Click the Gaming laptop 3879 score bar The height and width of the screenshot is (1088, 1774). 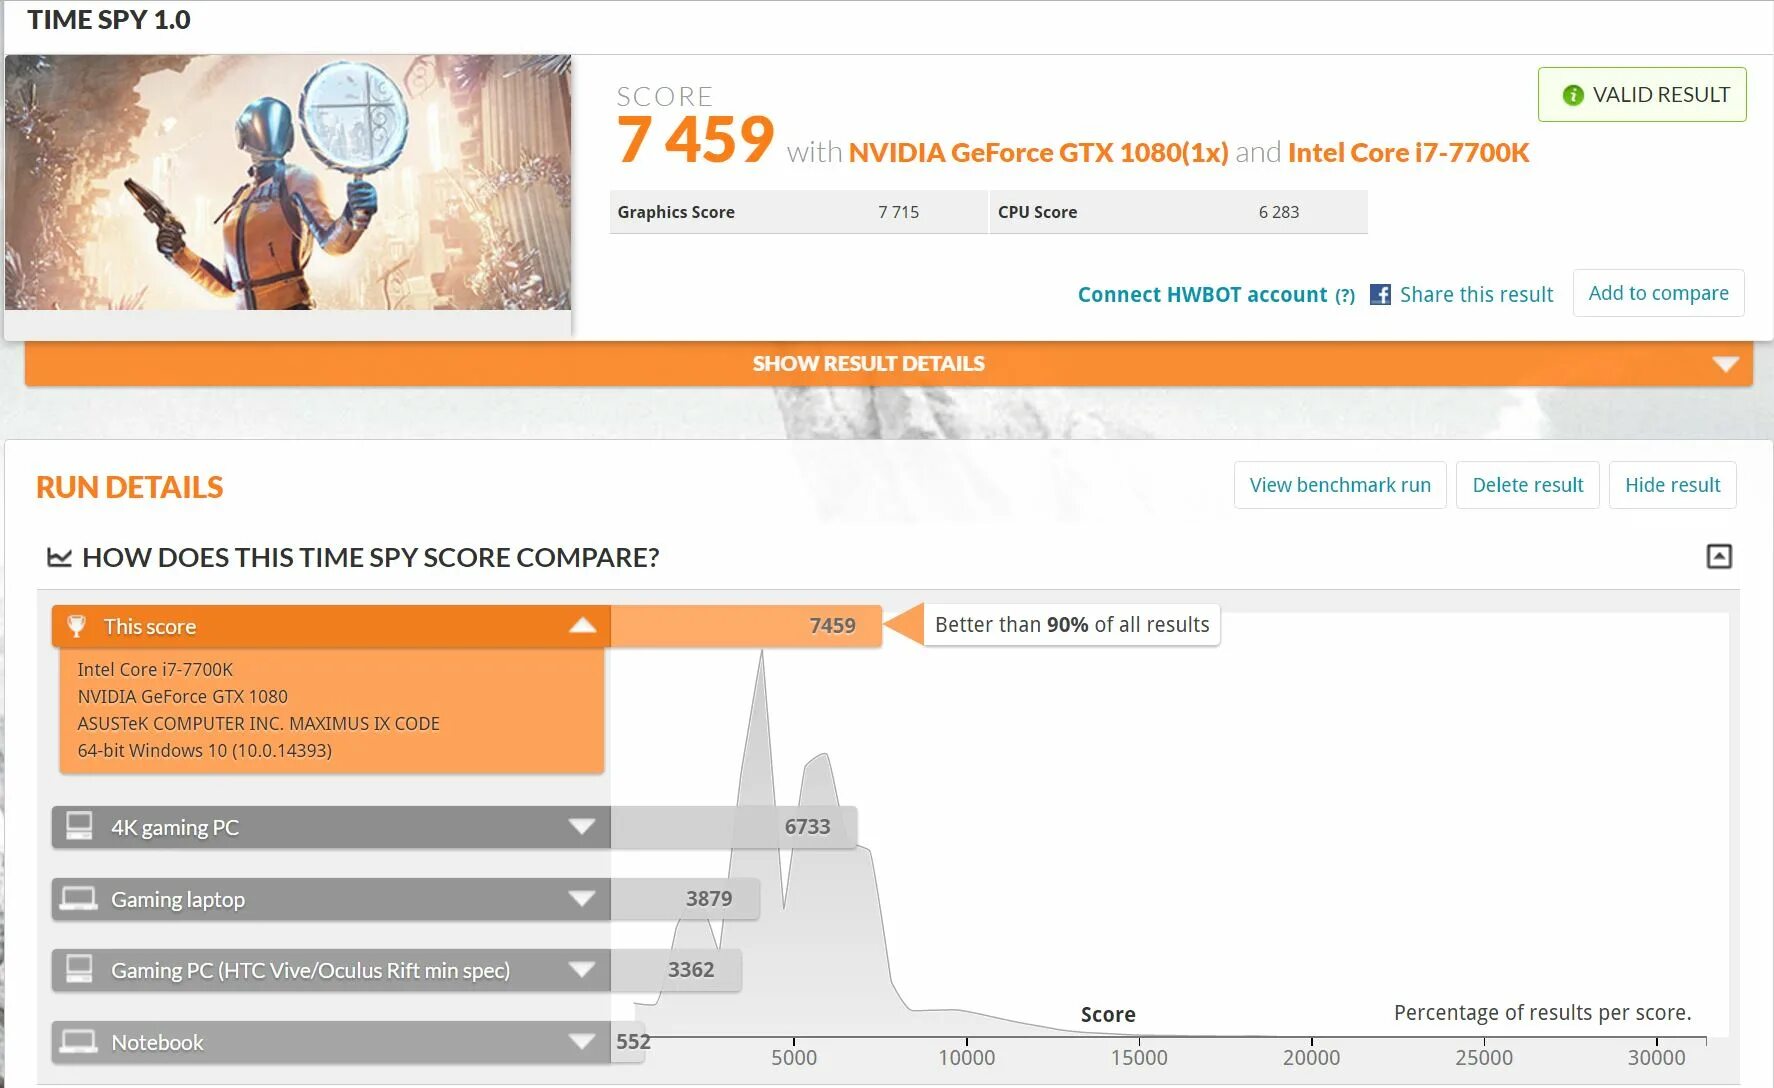[x=685, y=898]
